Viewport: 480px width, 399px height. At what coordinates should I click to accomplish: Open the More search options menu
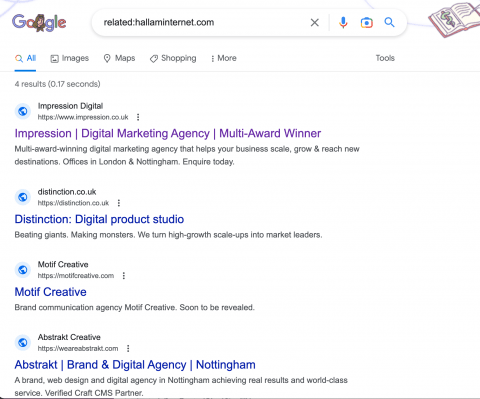click(223, 58)
